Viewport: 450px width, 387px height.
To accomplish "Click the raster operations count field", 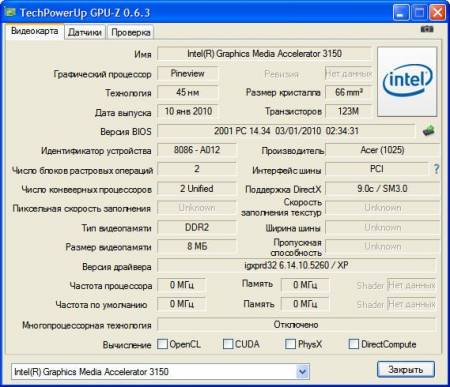I will point(197,169).
